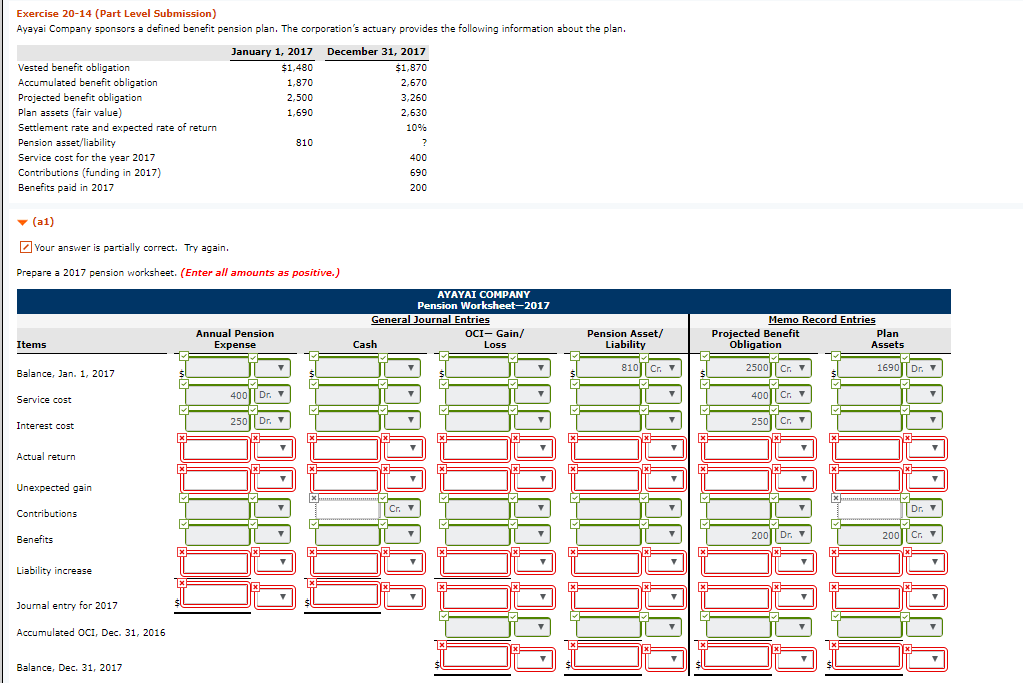Click the check mark above Balance Jan 1 Pension Liability
This screenshot has width=1023, height=683.
coord(575,358)
